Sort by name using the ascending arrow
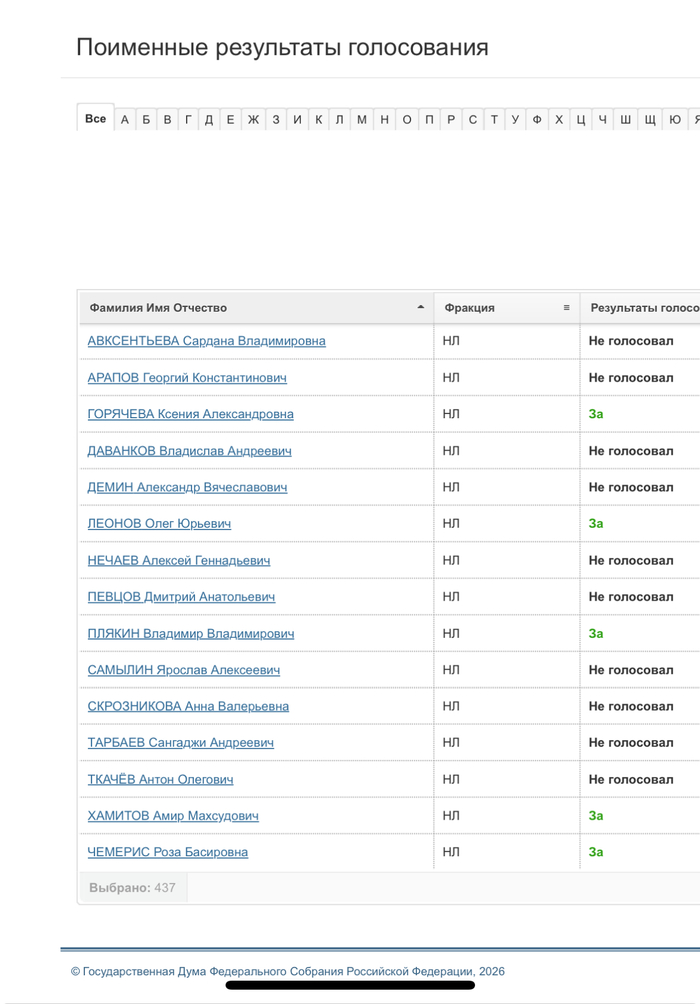The width and height of the screenshot is (700, 1004). click(421, 308)
